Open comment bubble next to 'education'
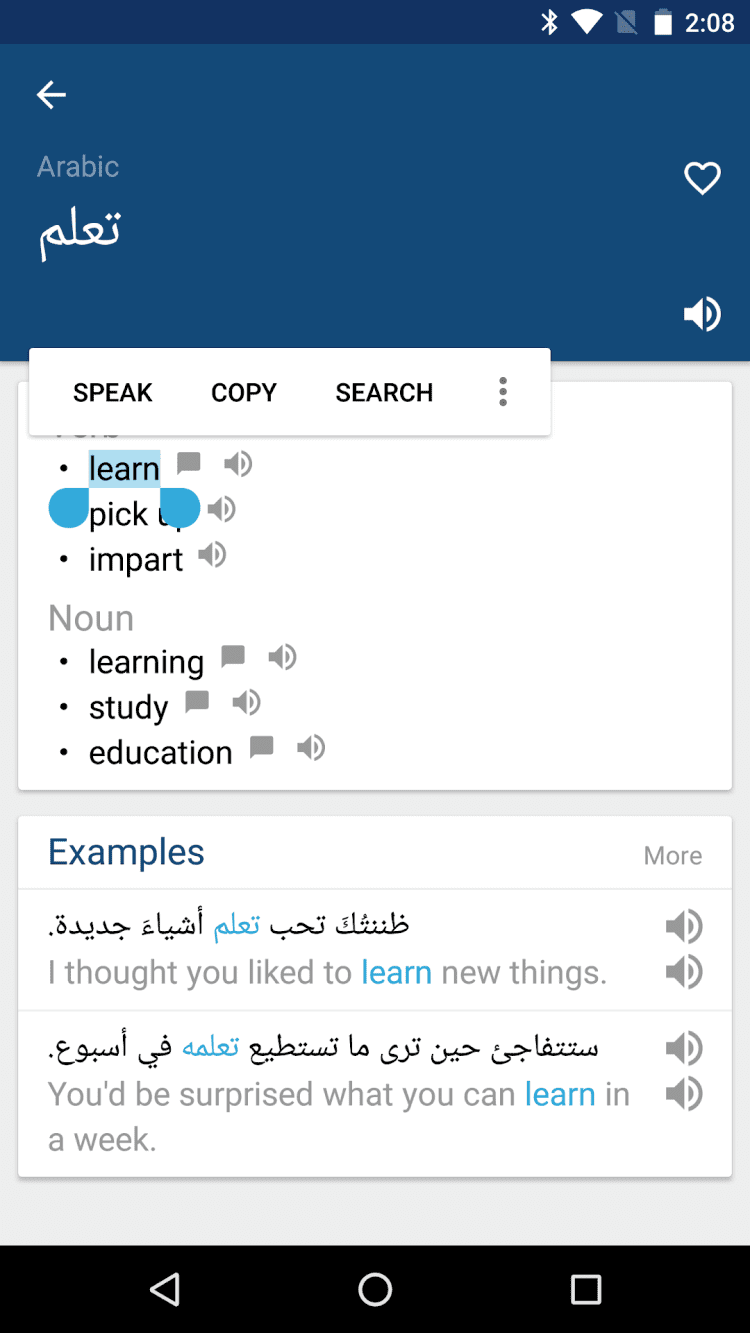 pyautogui.click(x=261, y=747)
